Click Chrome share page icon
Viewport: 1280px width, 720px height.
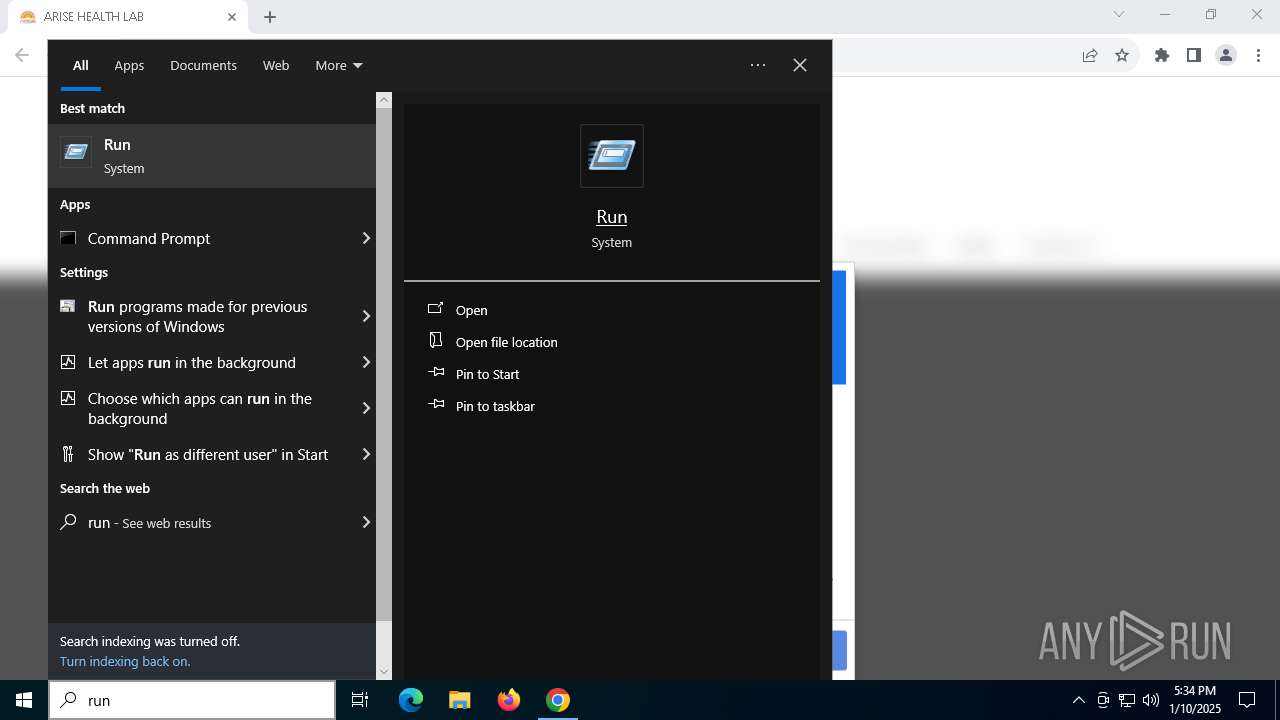coord(1090,55)
